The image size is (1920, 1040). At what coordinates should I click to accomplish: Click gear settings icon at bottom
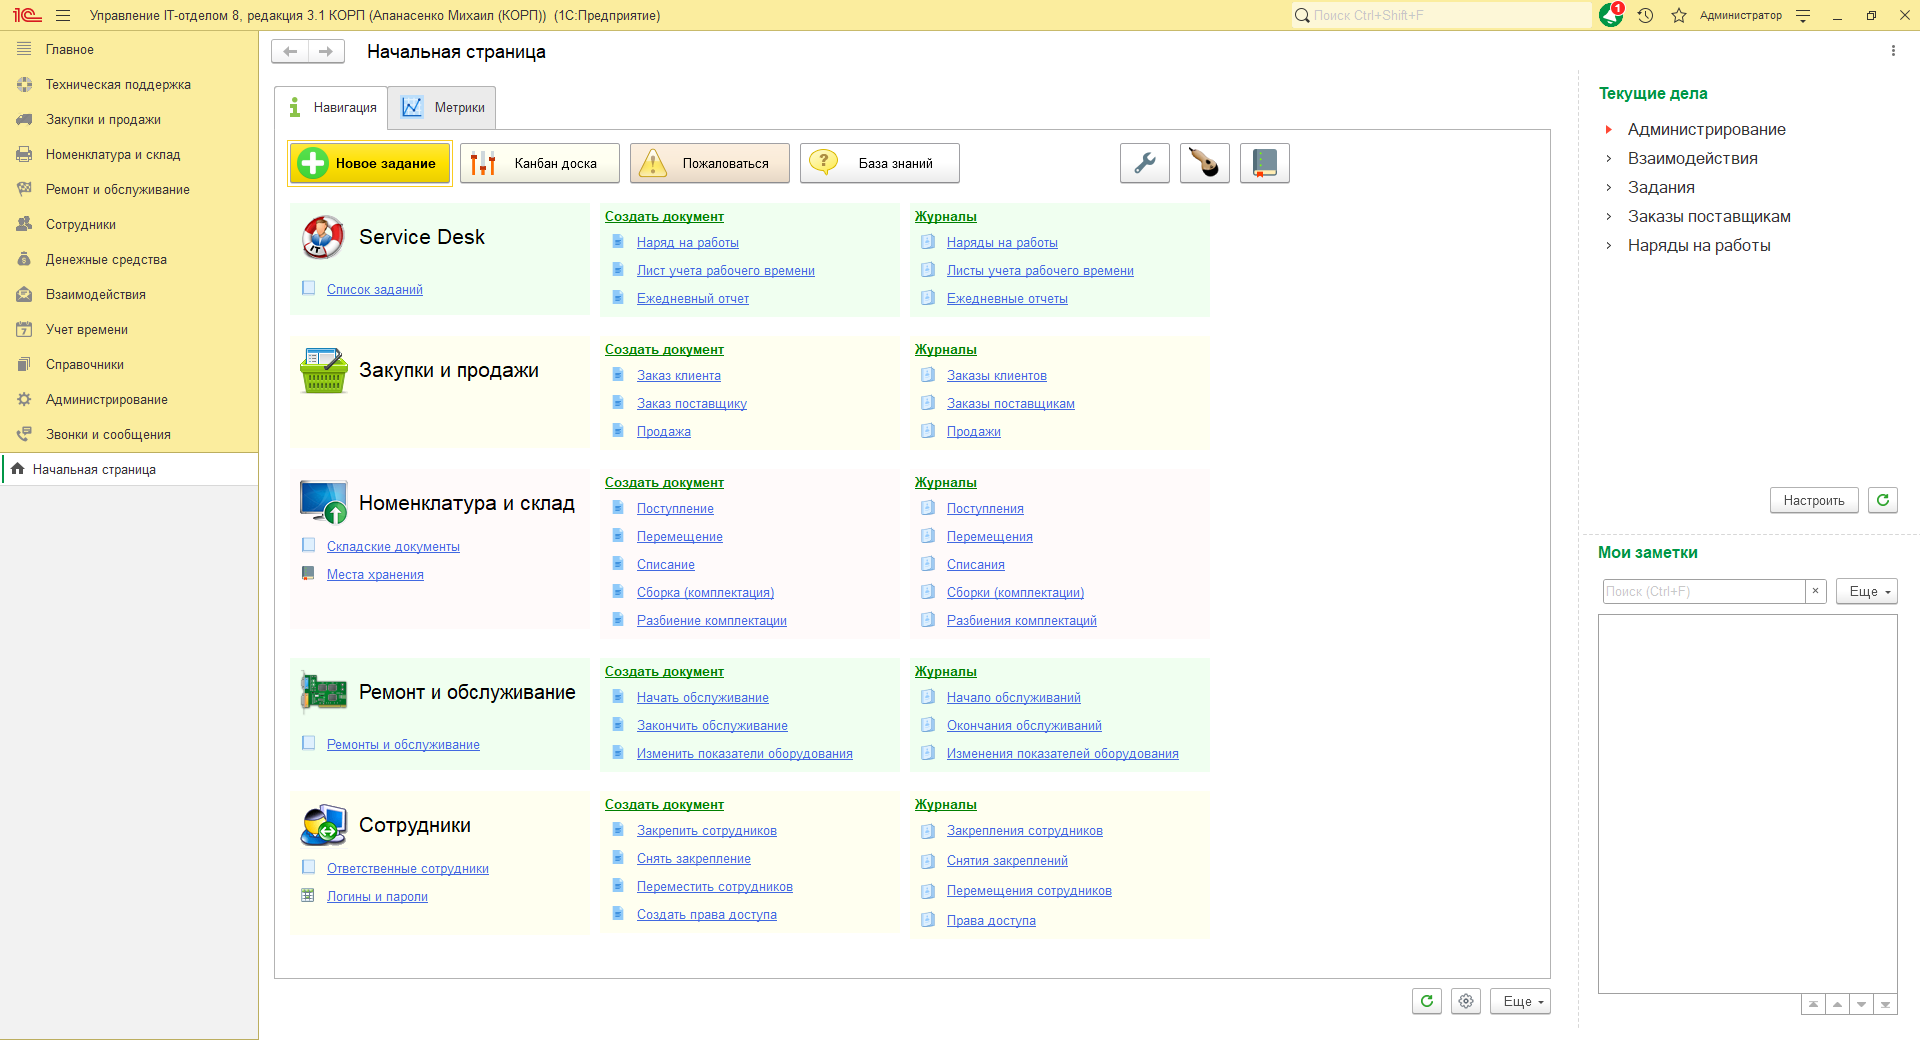pyautogui.click(x=1466, y=1001)
